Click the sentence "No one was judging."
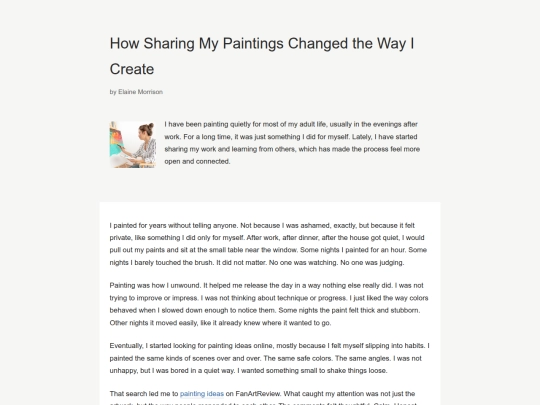540x405 pixels. click(x=372, y=262)
